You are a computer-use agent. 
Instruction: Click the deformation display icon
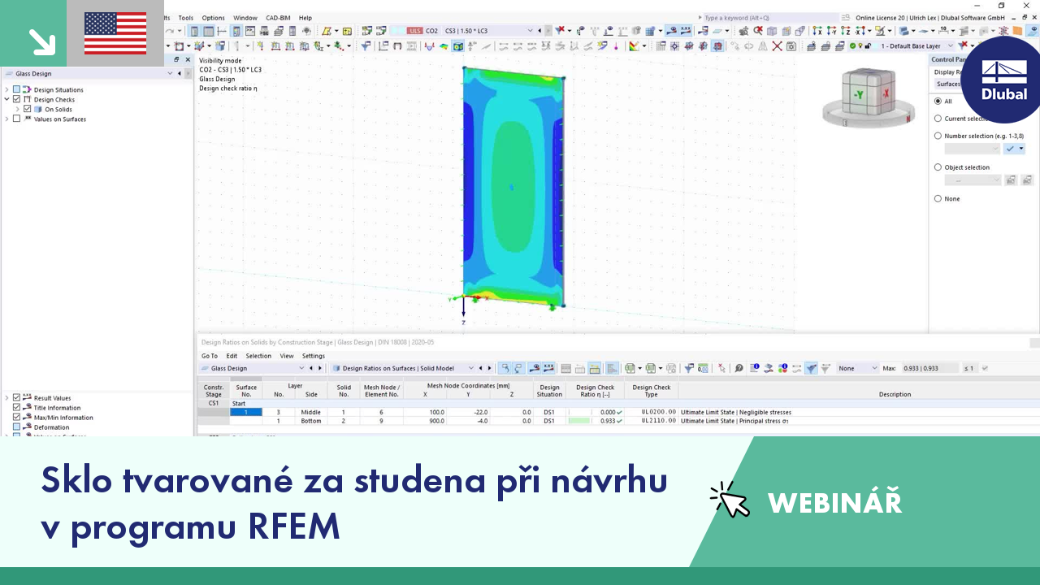pyautogui.click(x=429, y=46)
